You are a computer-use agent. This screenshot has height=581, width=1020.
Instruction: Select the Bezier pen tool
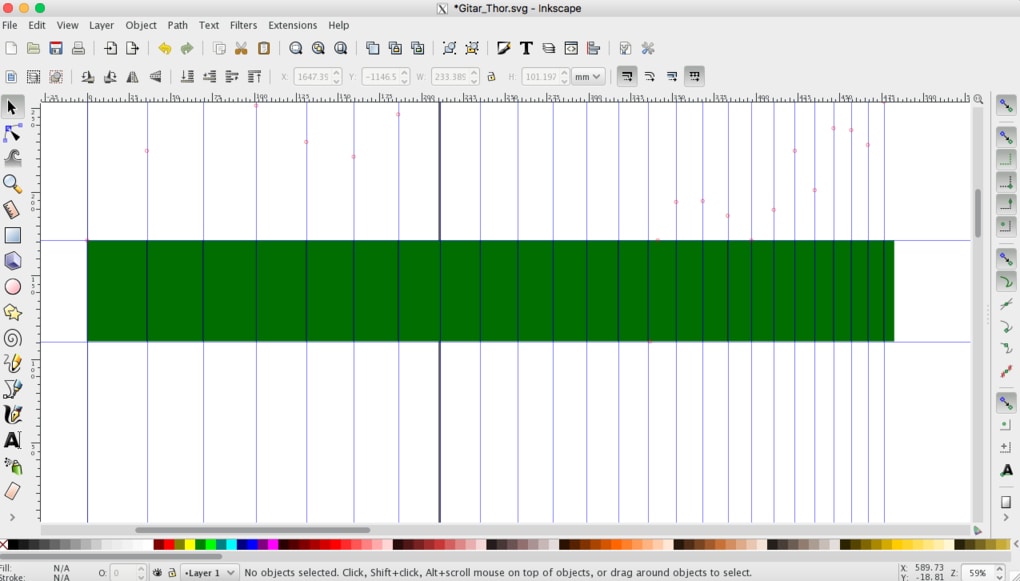coord(12,389)
